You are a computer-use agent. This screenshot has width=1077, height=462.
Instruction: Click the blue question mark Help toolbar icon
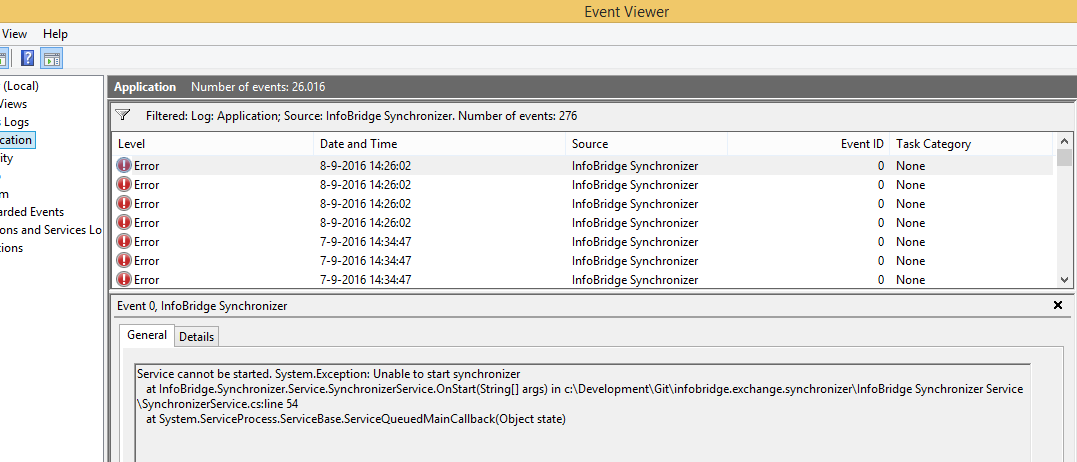point(27,58)
